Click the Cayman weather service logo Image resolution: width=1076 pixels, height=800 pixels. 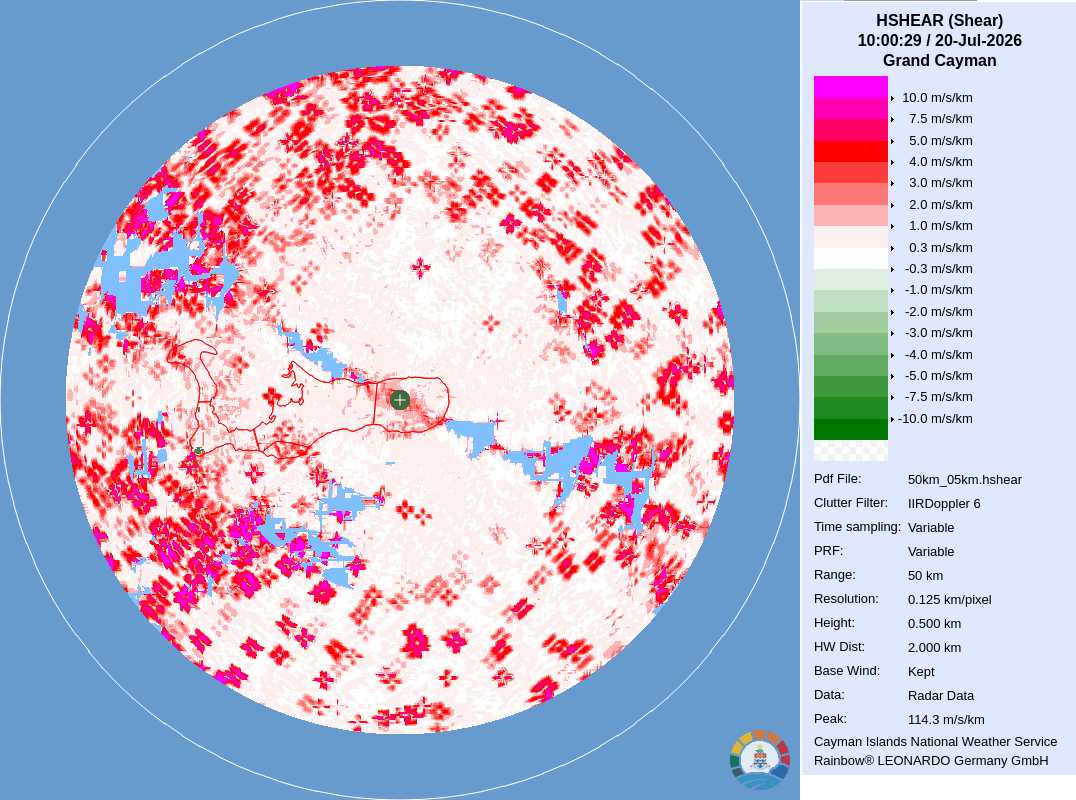pyautogui.click(x=760, y=760)
